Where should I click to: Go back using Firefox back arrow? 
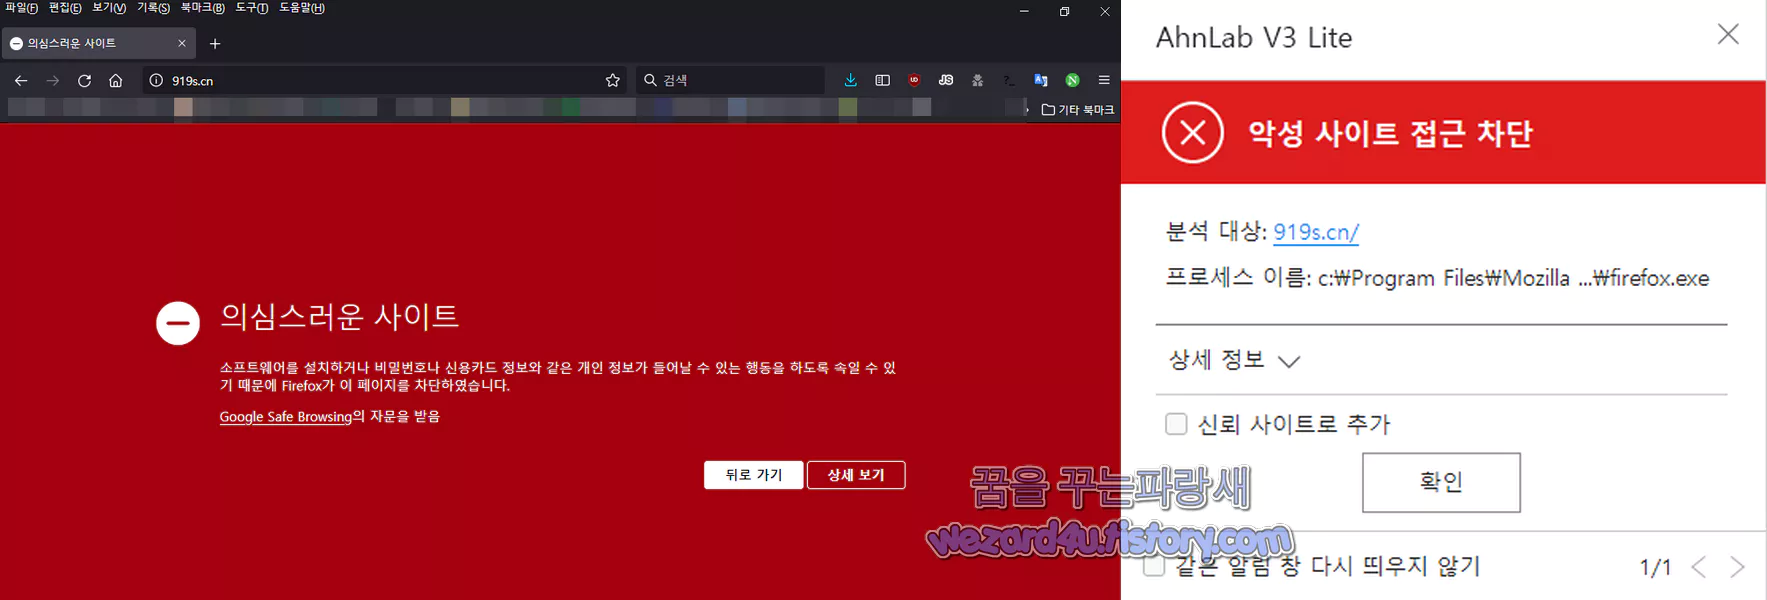click(21, 80)
